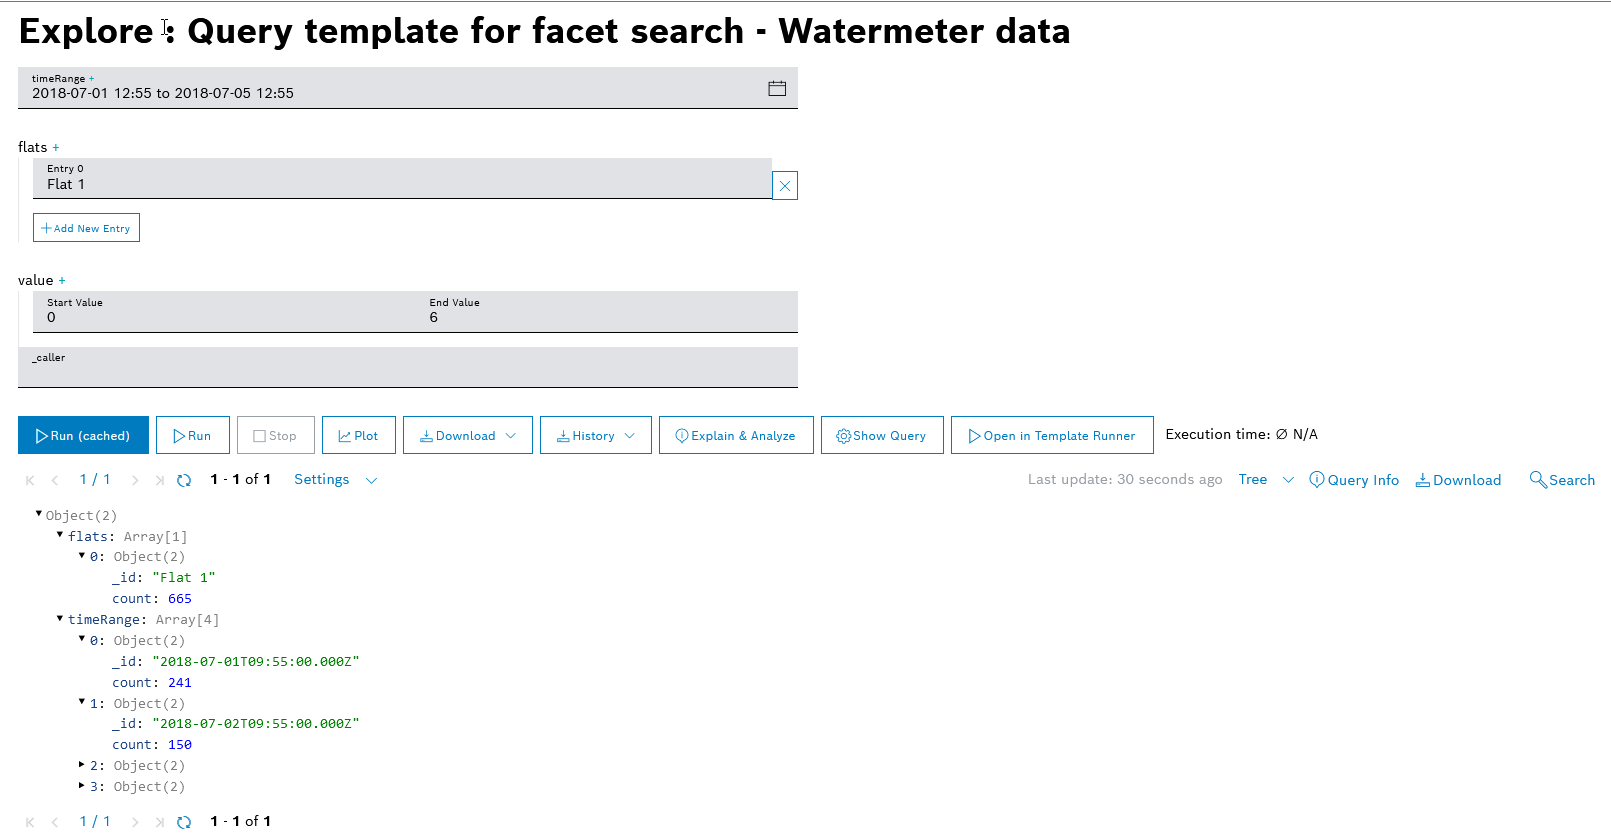This screenshot has height=838, width=1611.
Task: Expand the History dropdown
Action: point(595,435)
